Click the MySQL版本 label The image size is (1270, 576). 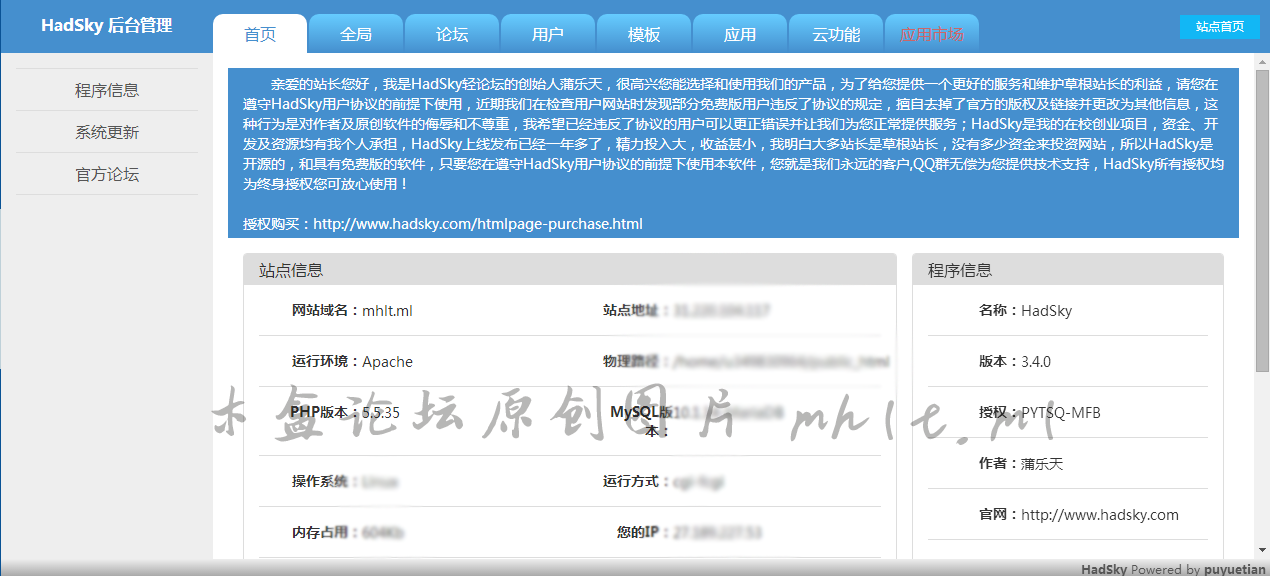coord(642,421)
